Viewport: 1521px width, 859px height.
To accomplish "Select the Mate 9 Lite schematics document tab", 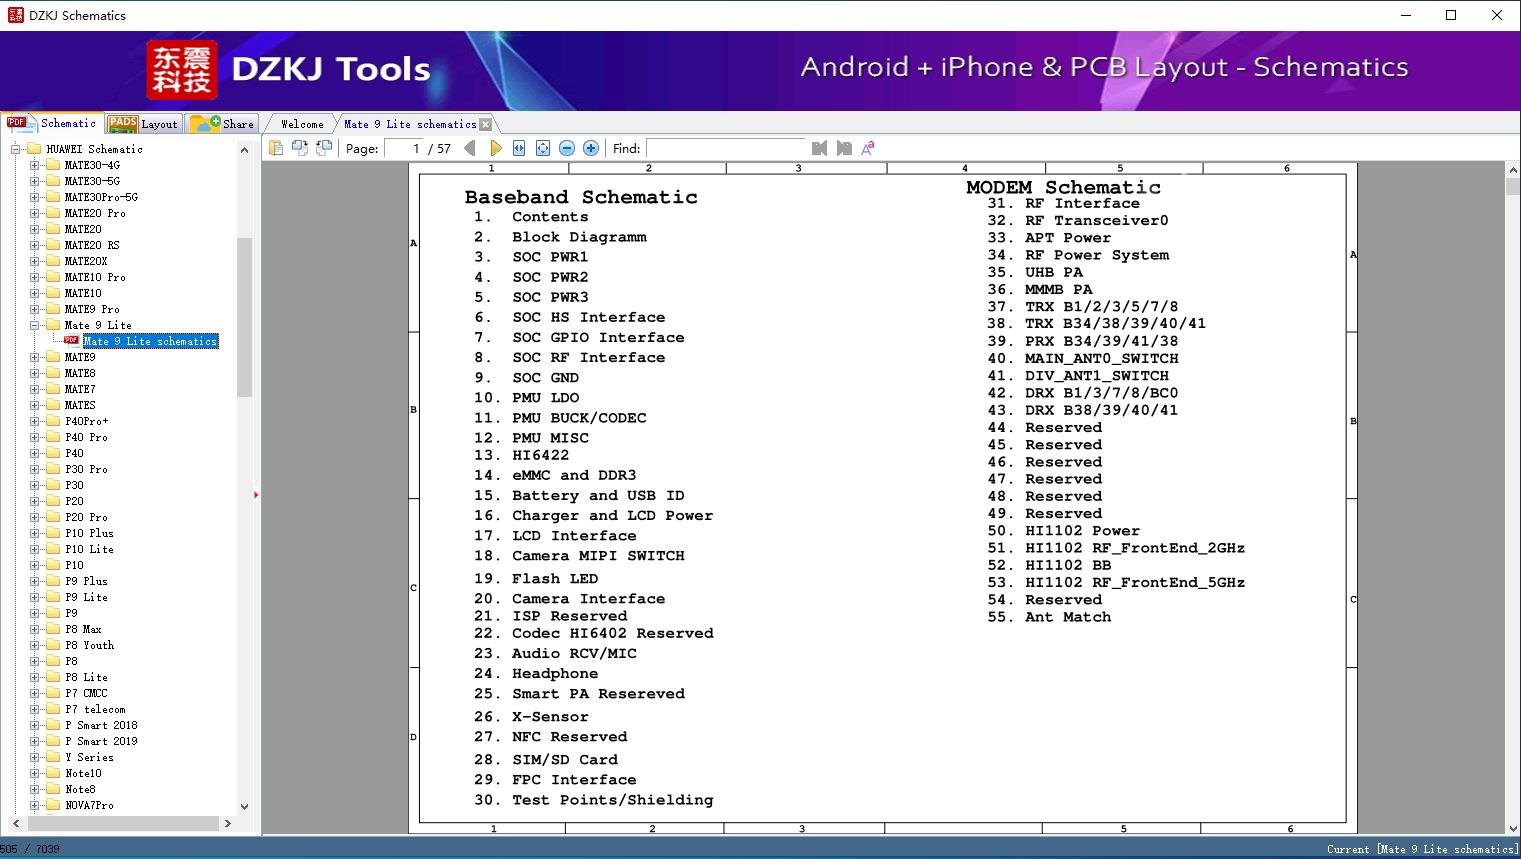I will pos(410,124).
